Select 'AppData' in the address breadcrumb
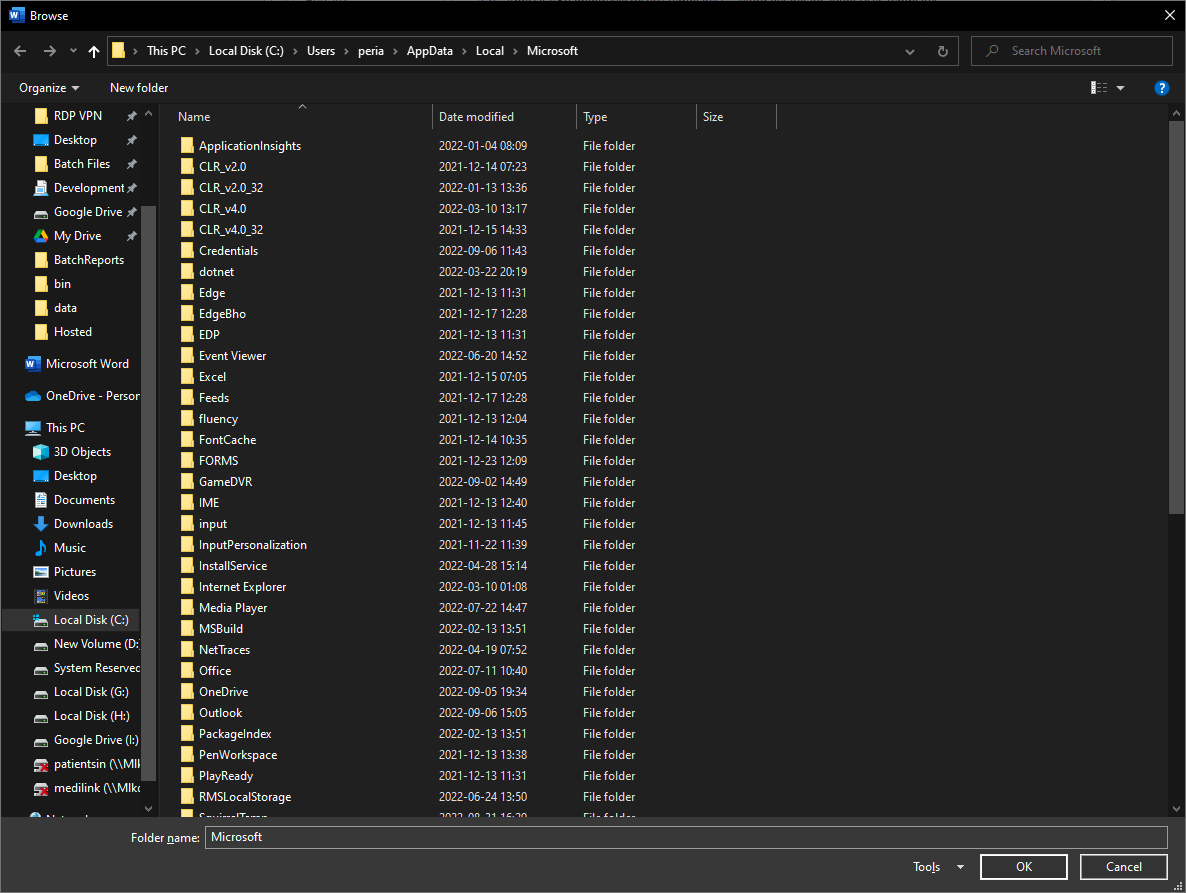Screen dimensions: 1186x893 (430, 51)
